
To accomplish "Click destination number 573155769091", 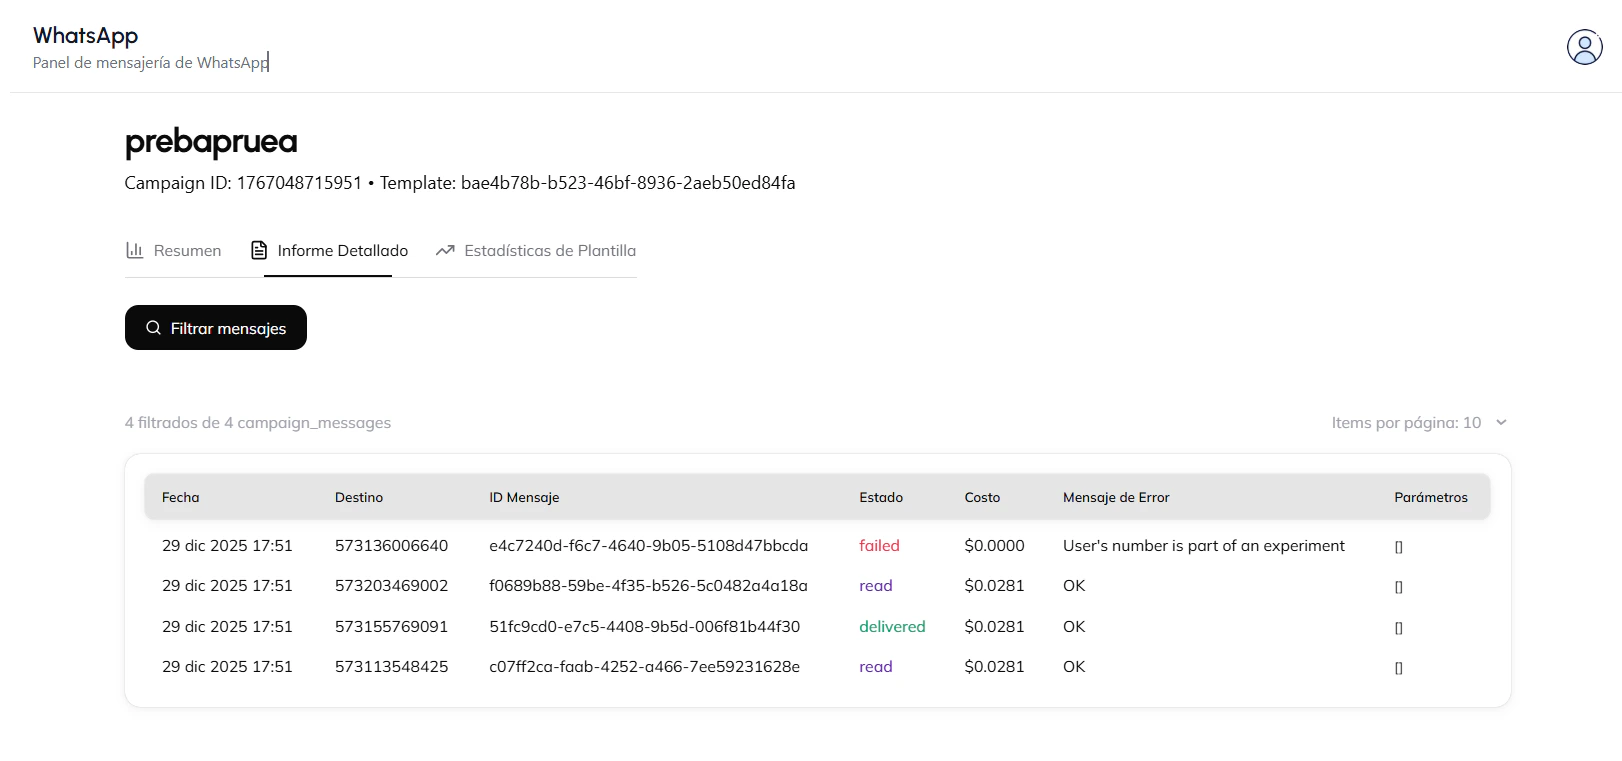I will pyautogui.click(x=392, y=627).
